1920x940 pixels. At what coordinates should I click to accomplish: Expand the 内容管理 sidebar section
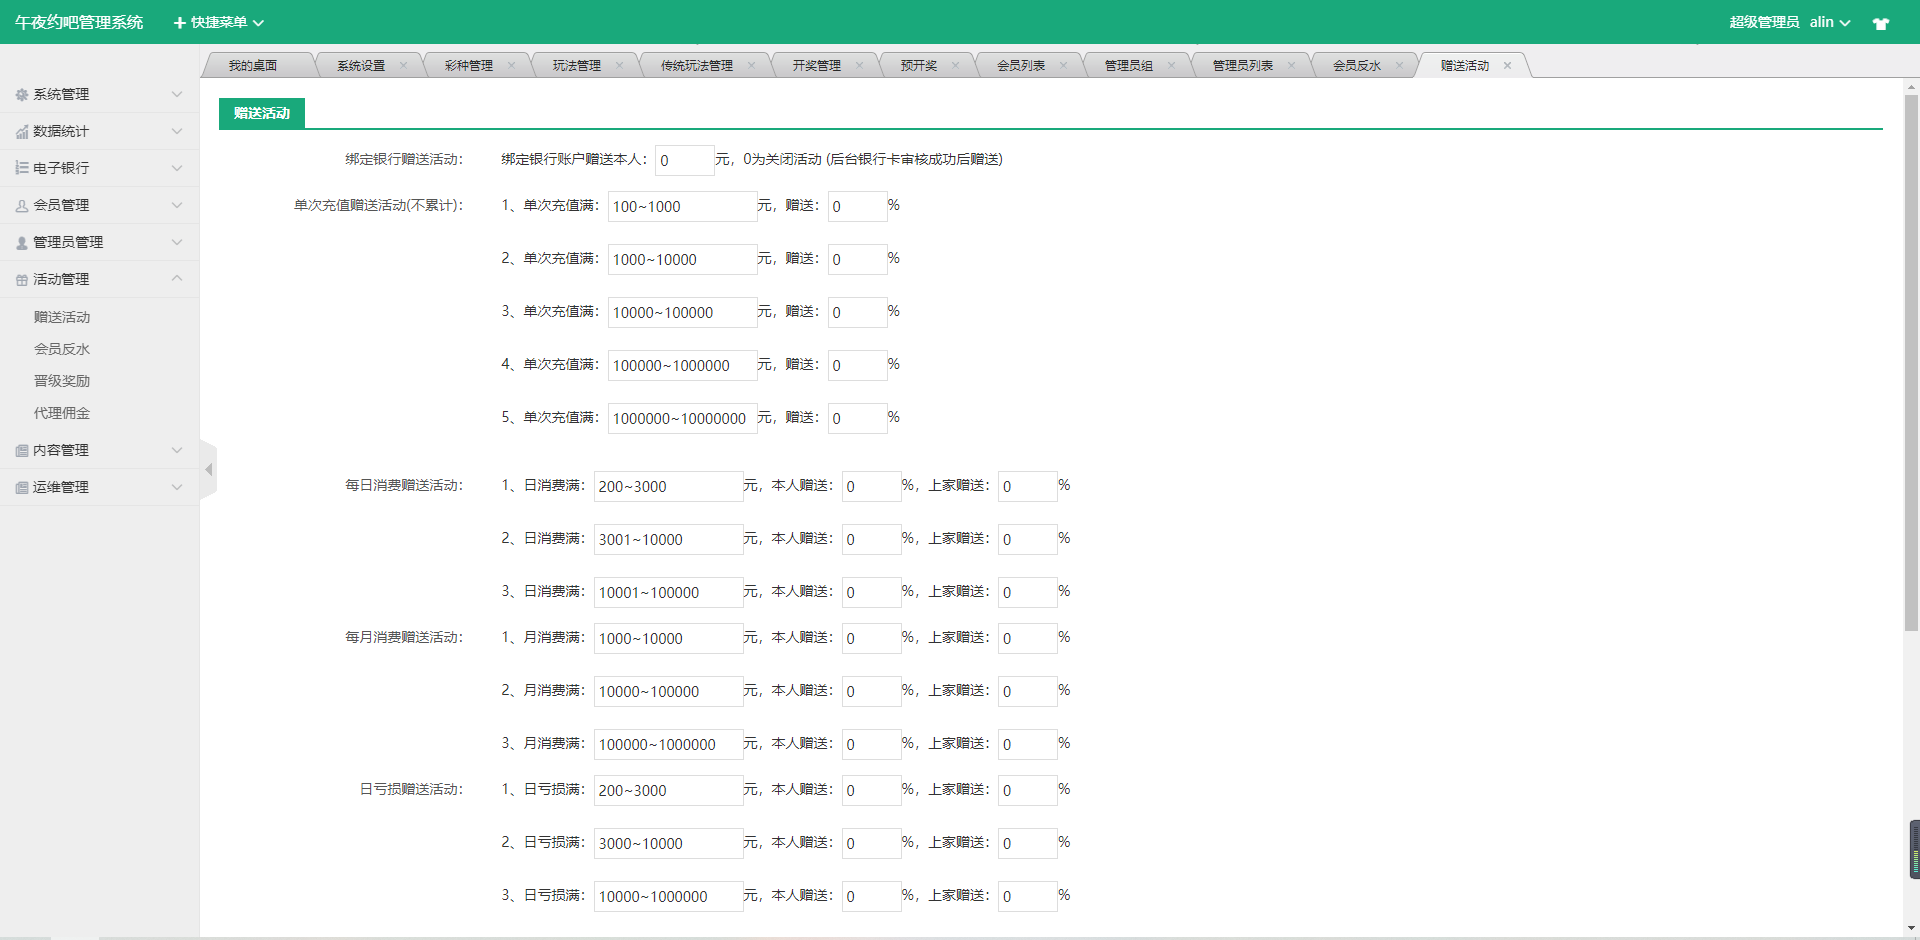[x=100, y=450]
